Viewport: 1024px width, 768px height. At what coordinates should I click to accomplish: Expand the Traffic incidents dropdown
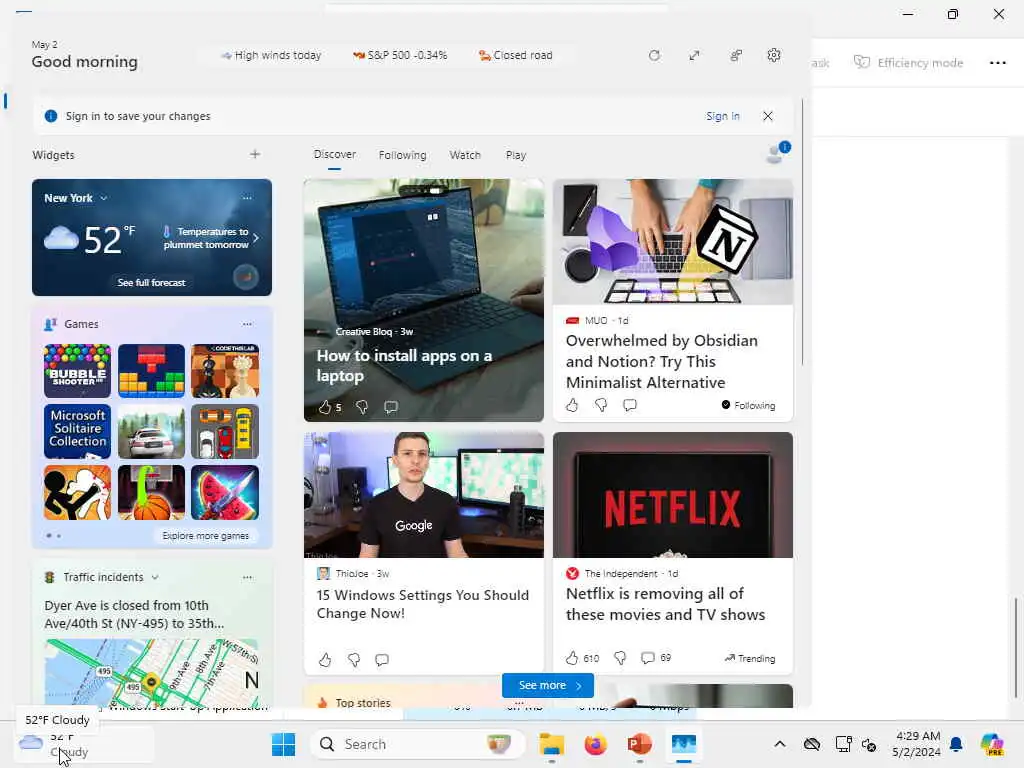155,577
